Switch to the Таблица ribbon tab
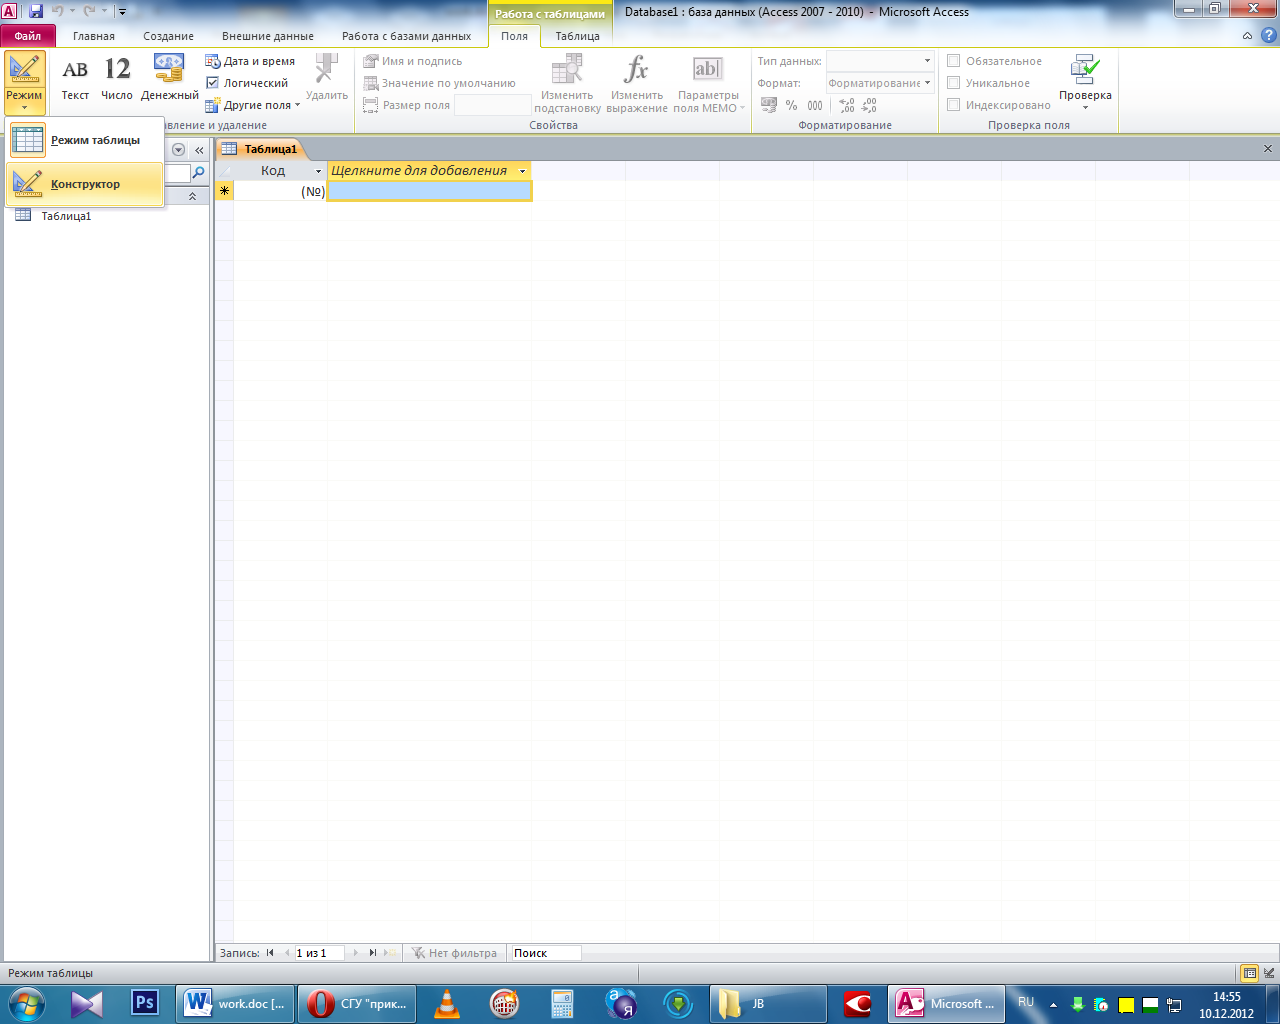 click(x=578, y=36)
